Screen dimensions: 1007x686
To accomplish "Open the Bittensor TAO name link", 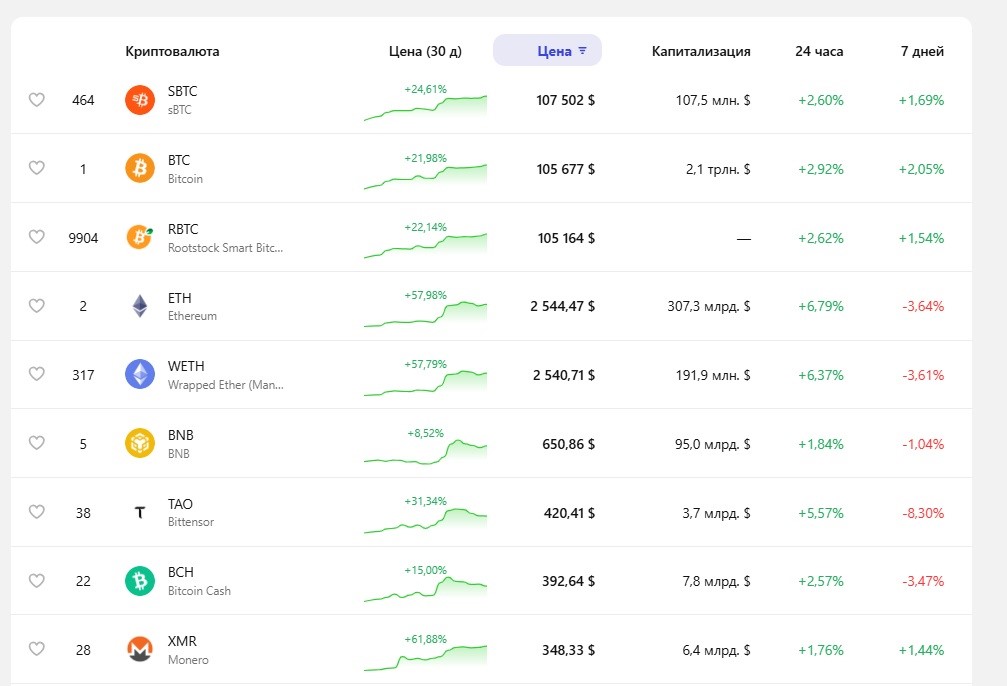I will click(190, 512).
